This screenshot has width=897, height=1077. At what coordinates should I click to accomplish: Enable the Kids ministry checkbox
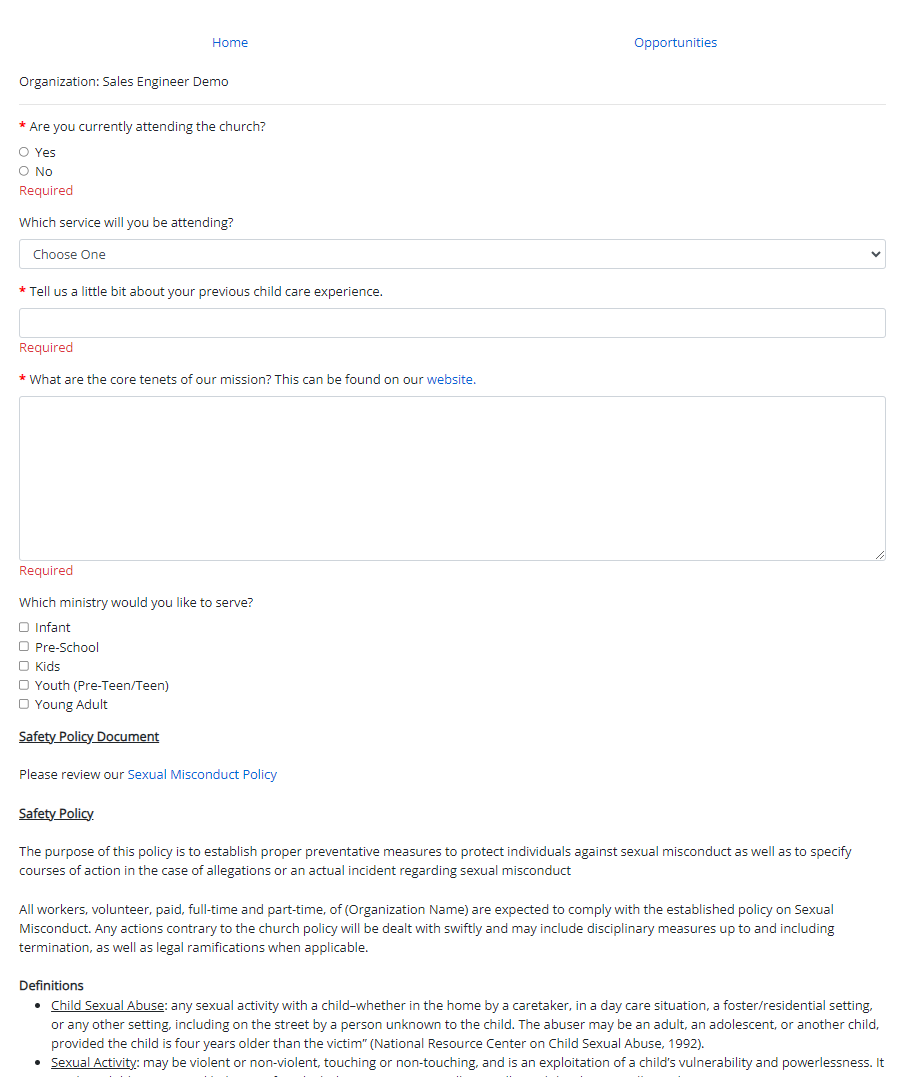pyautogui.click(x=24, y=665)
